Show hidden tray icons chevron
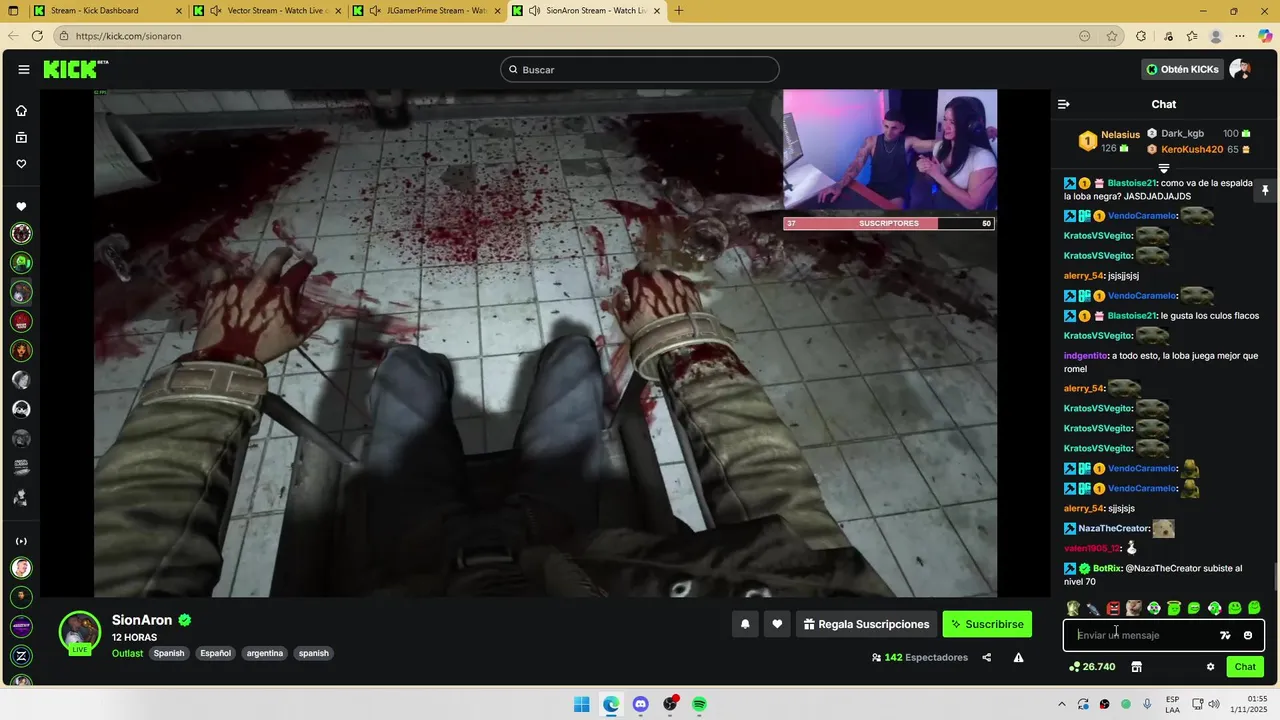Image resolution: width=1280 pixels, height=720 pixels. [1062, 704]
